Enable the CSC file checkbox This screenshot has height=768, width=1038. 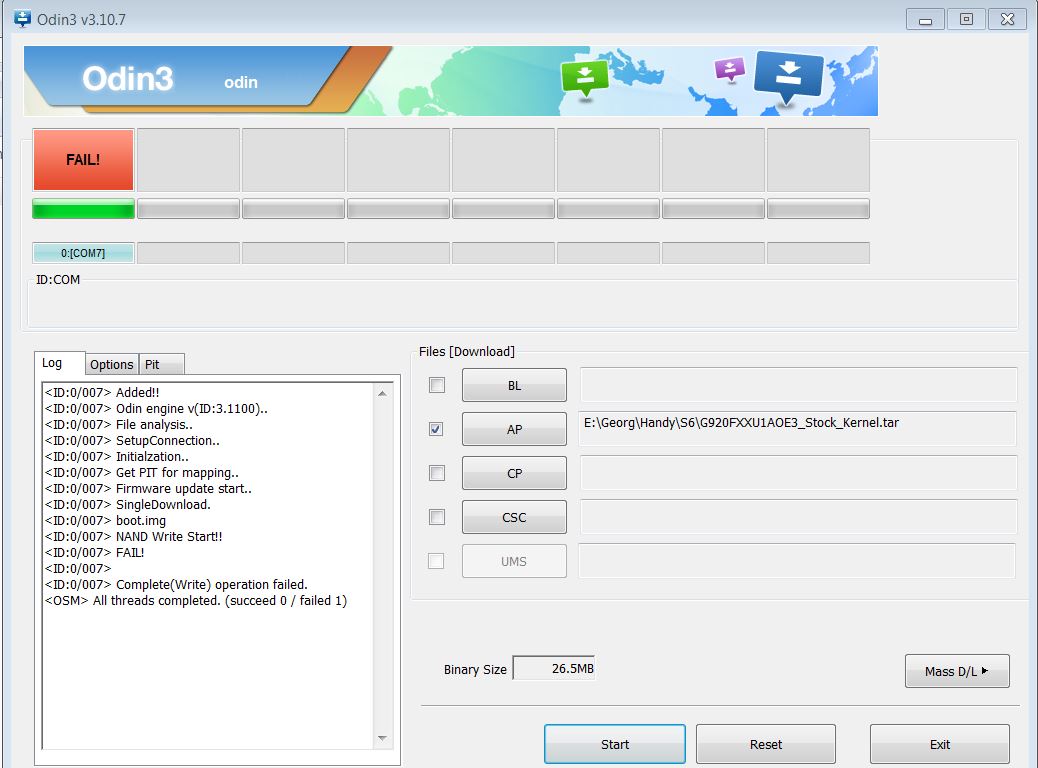[x=437, y=516]
